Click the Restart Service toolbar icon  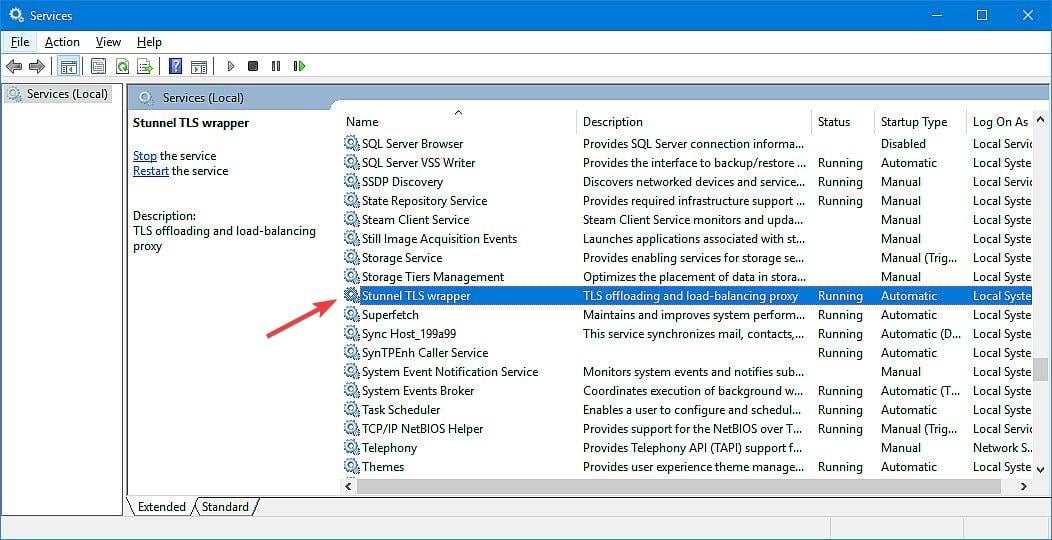click(x=299, y=66)
